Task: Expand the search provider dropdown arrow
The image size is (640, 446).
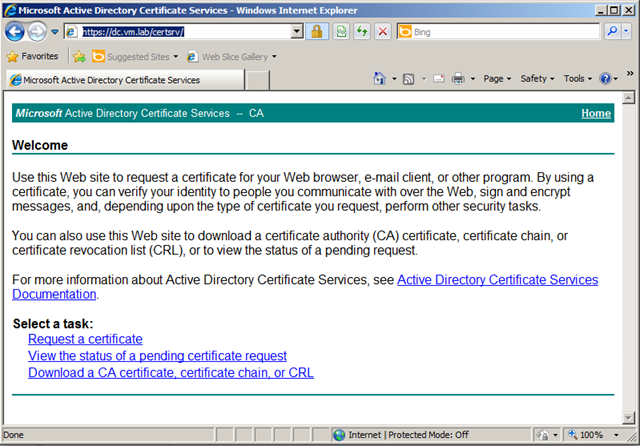Action: click(627, 31)
